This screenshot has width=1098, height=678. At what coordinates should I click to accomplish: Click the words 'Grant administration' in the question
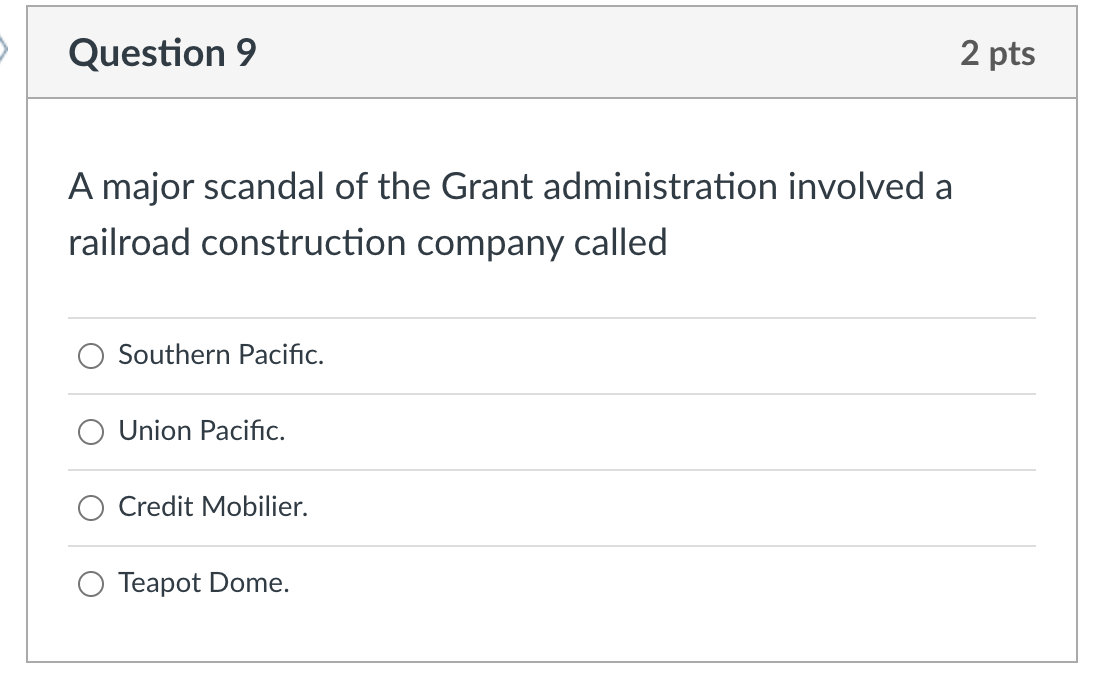coord(609,187)
